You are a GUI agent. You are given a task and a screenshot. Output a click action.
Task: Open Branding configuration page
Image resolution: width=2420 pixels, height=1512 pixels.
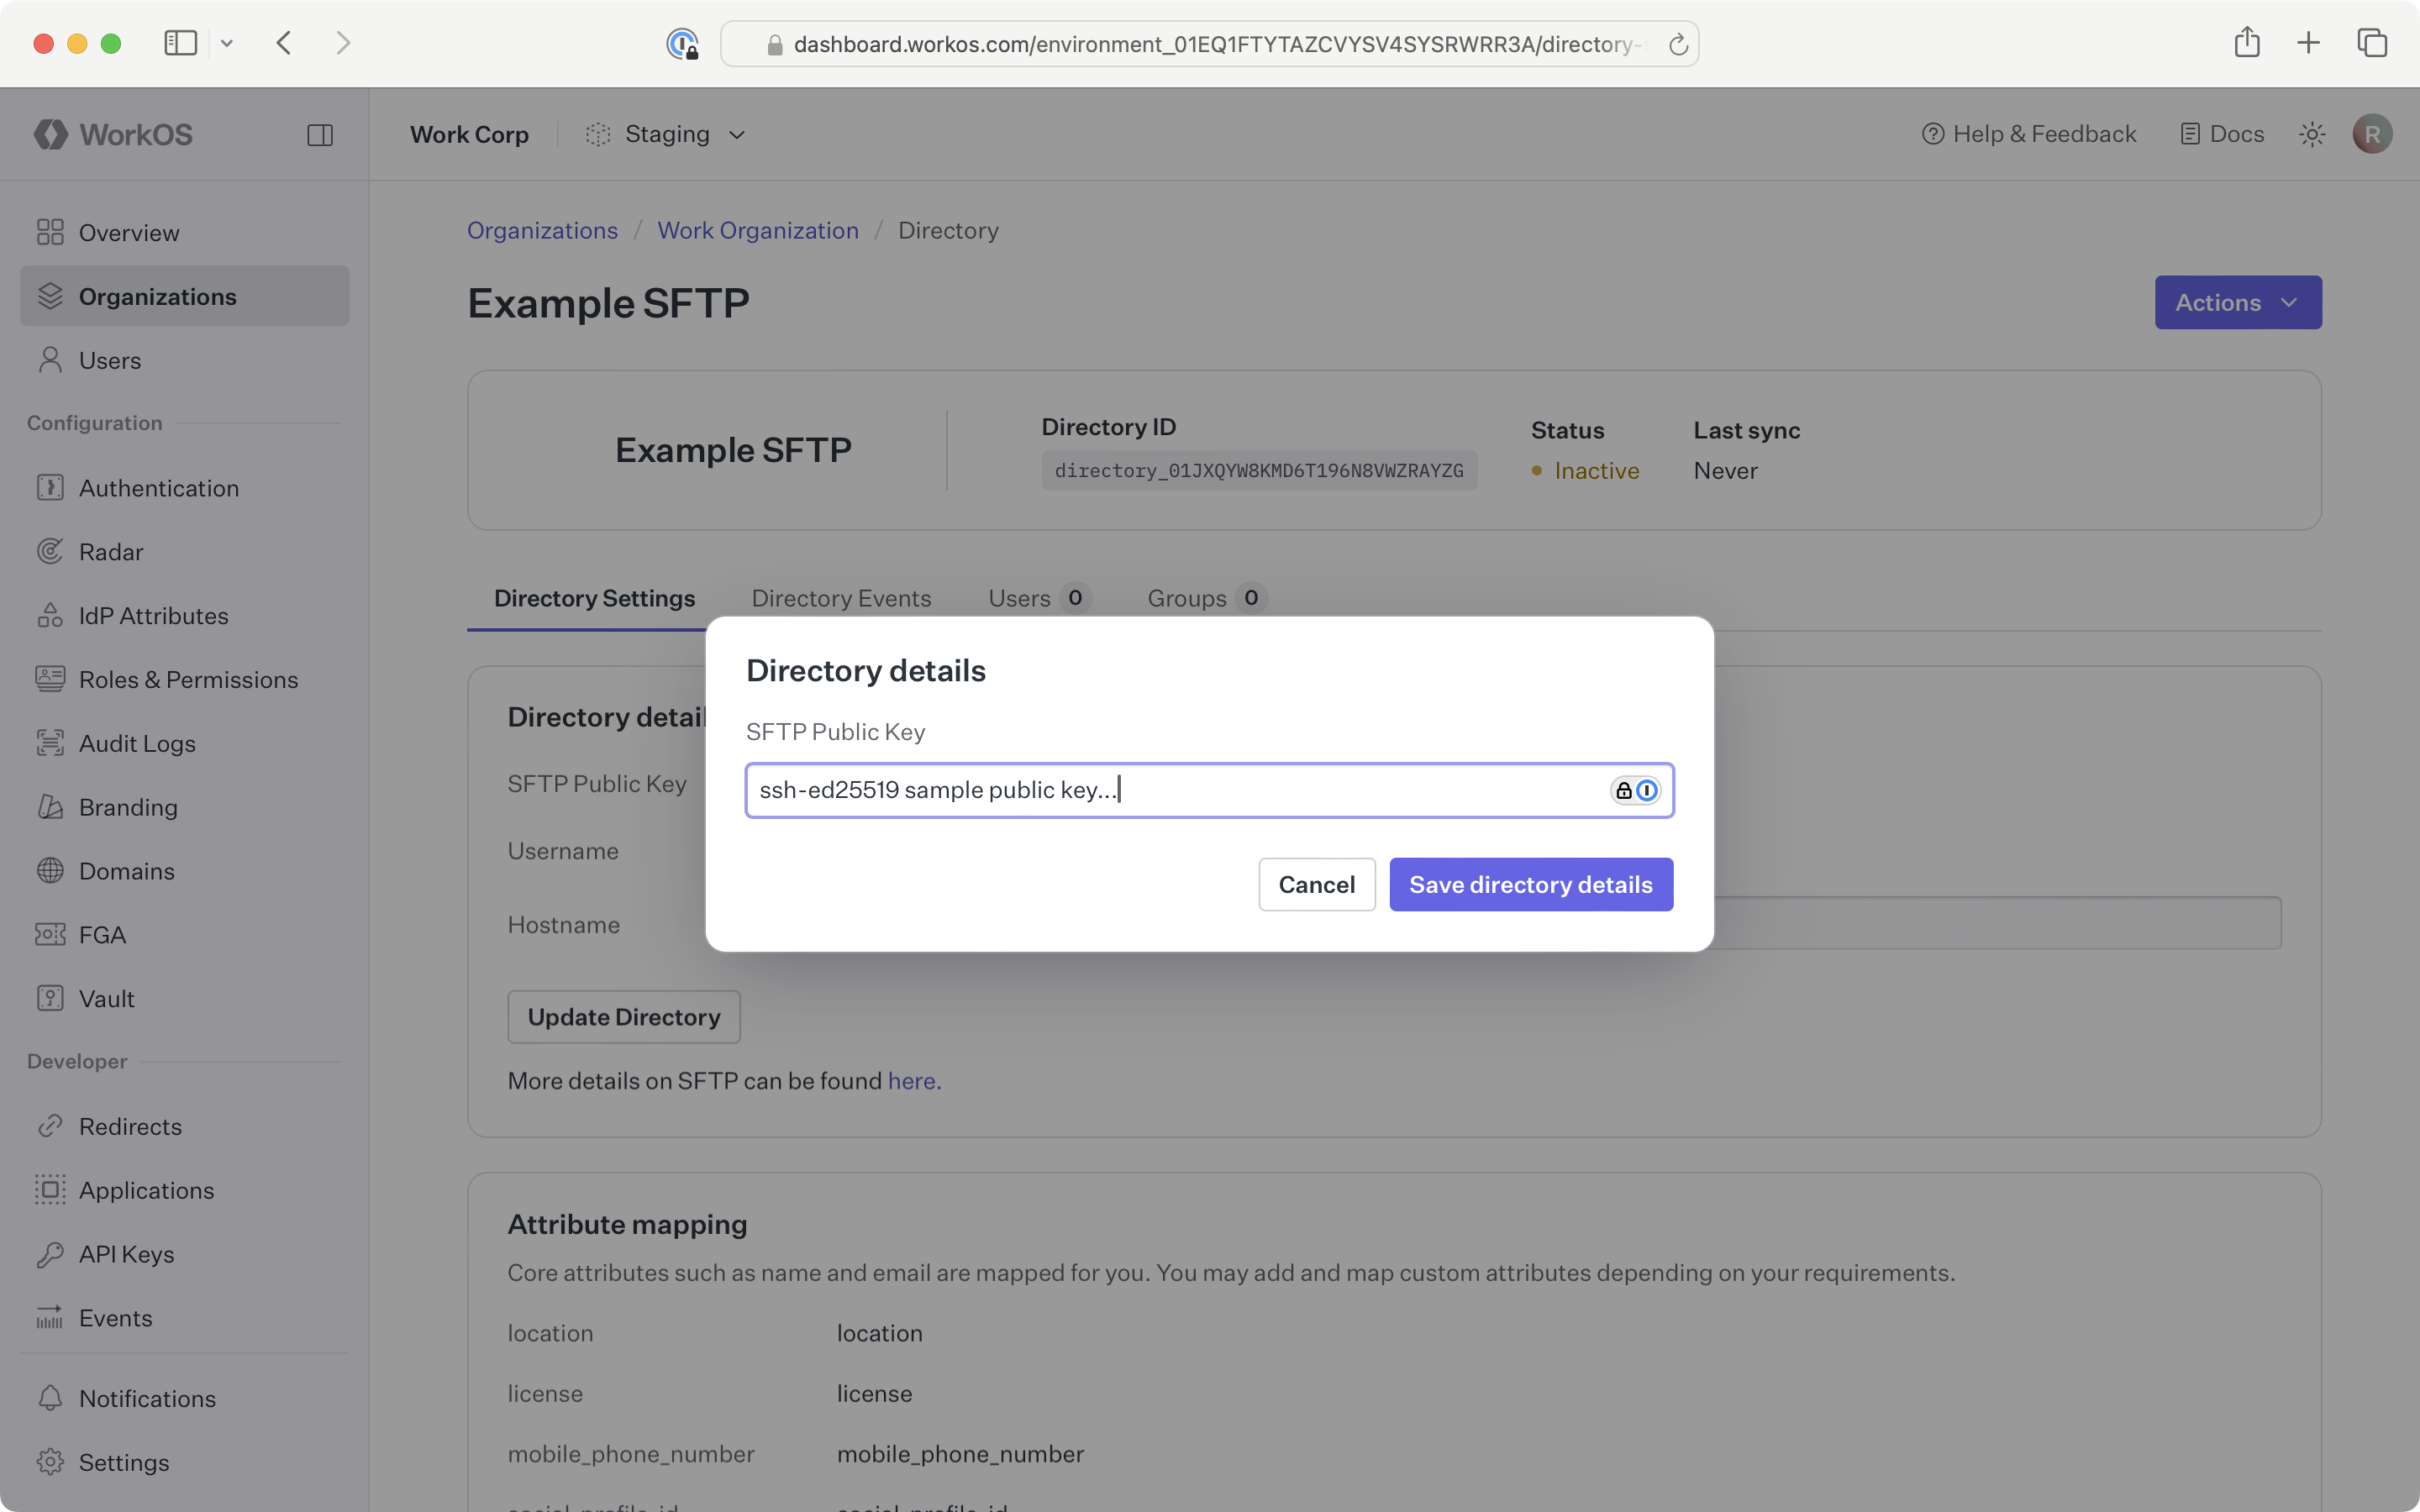pos(128,807)
